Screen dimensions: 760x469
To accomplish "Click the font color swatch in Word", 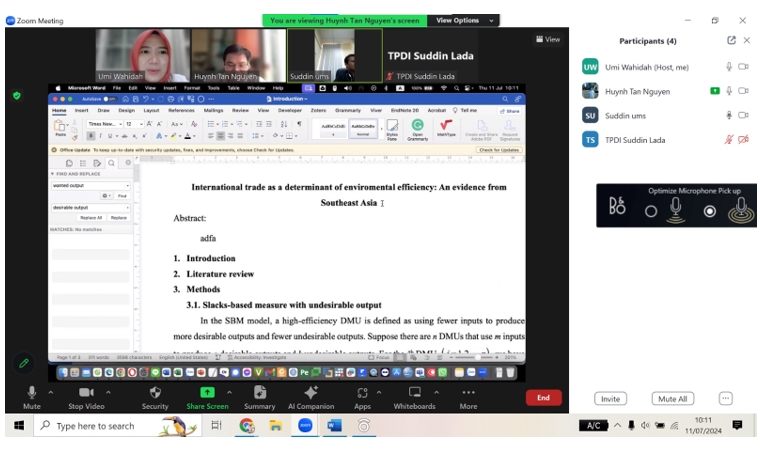I will click(188, 136).
